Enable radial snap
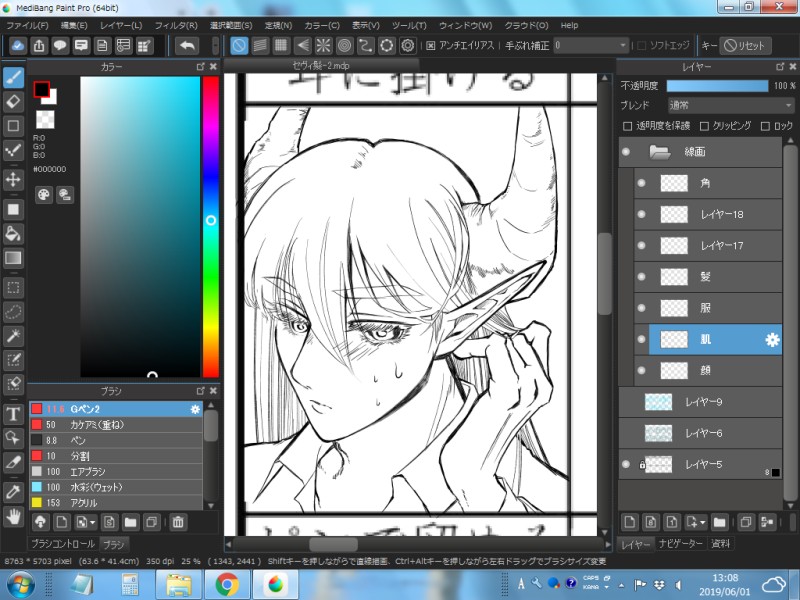The image size is (800, 600). [x=323, y=45]
